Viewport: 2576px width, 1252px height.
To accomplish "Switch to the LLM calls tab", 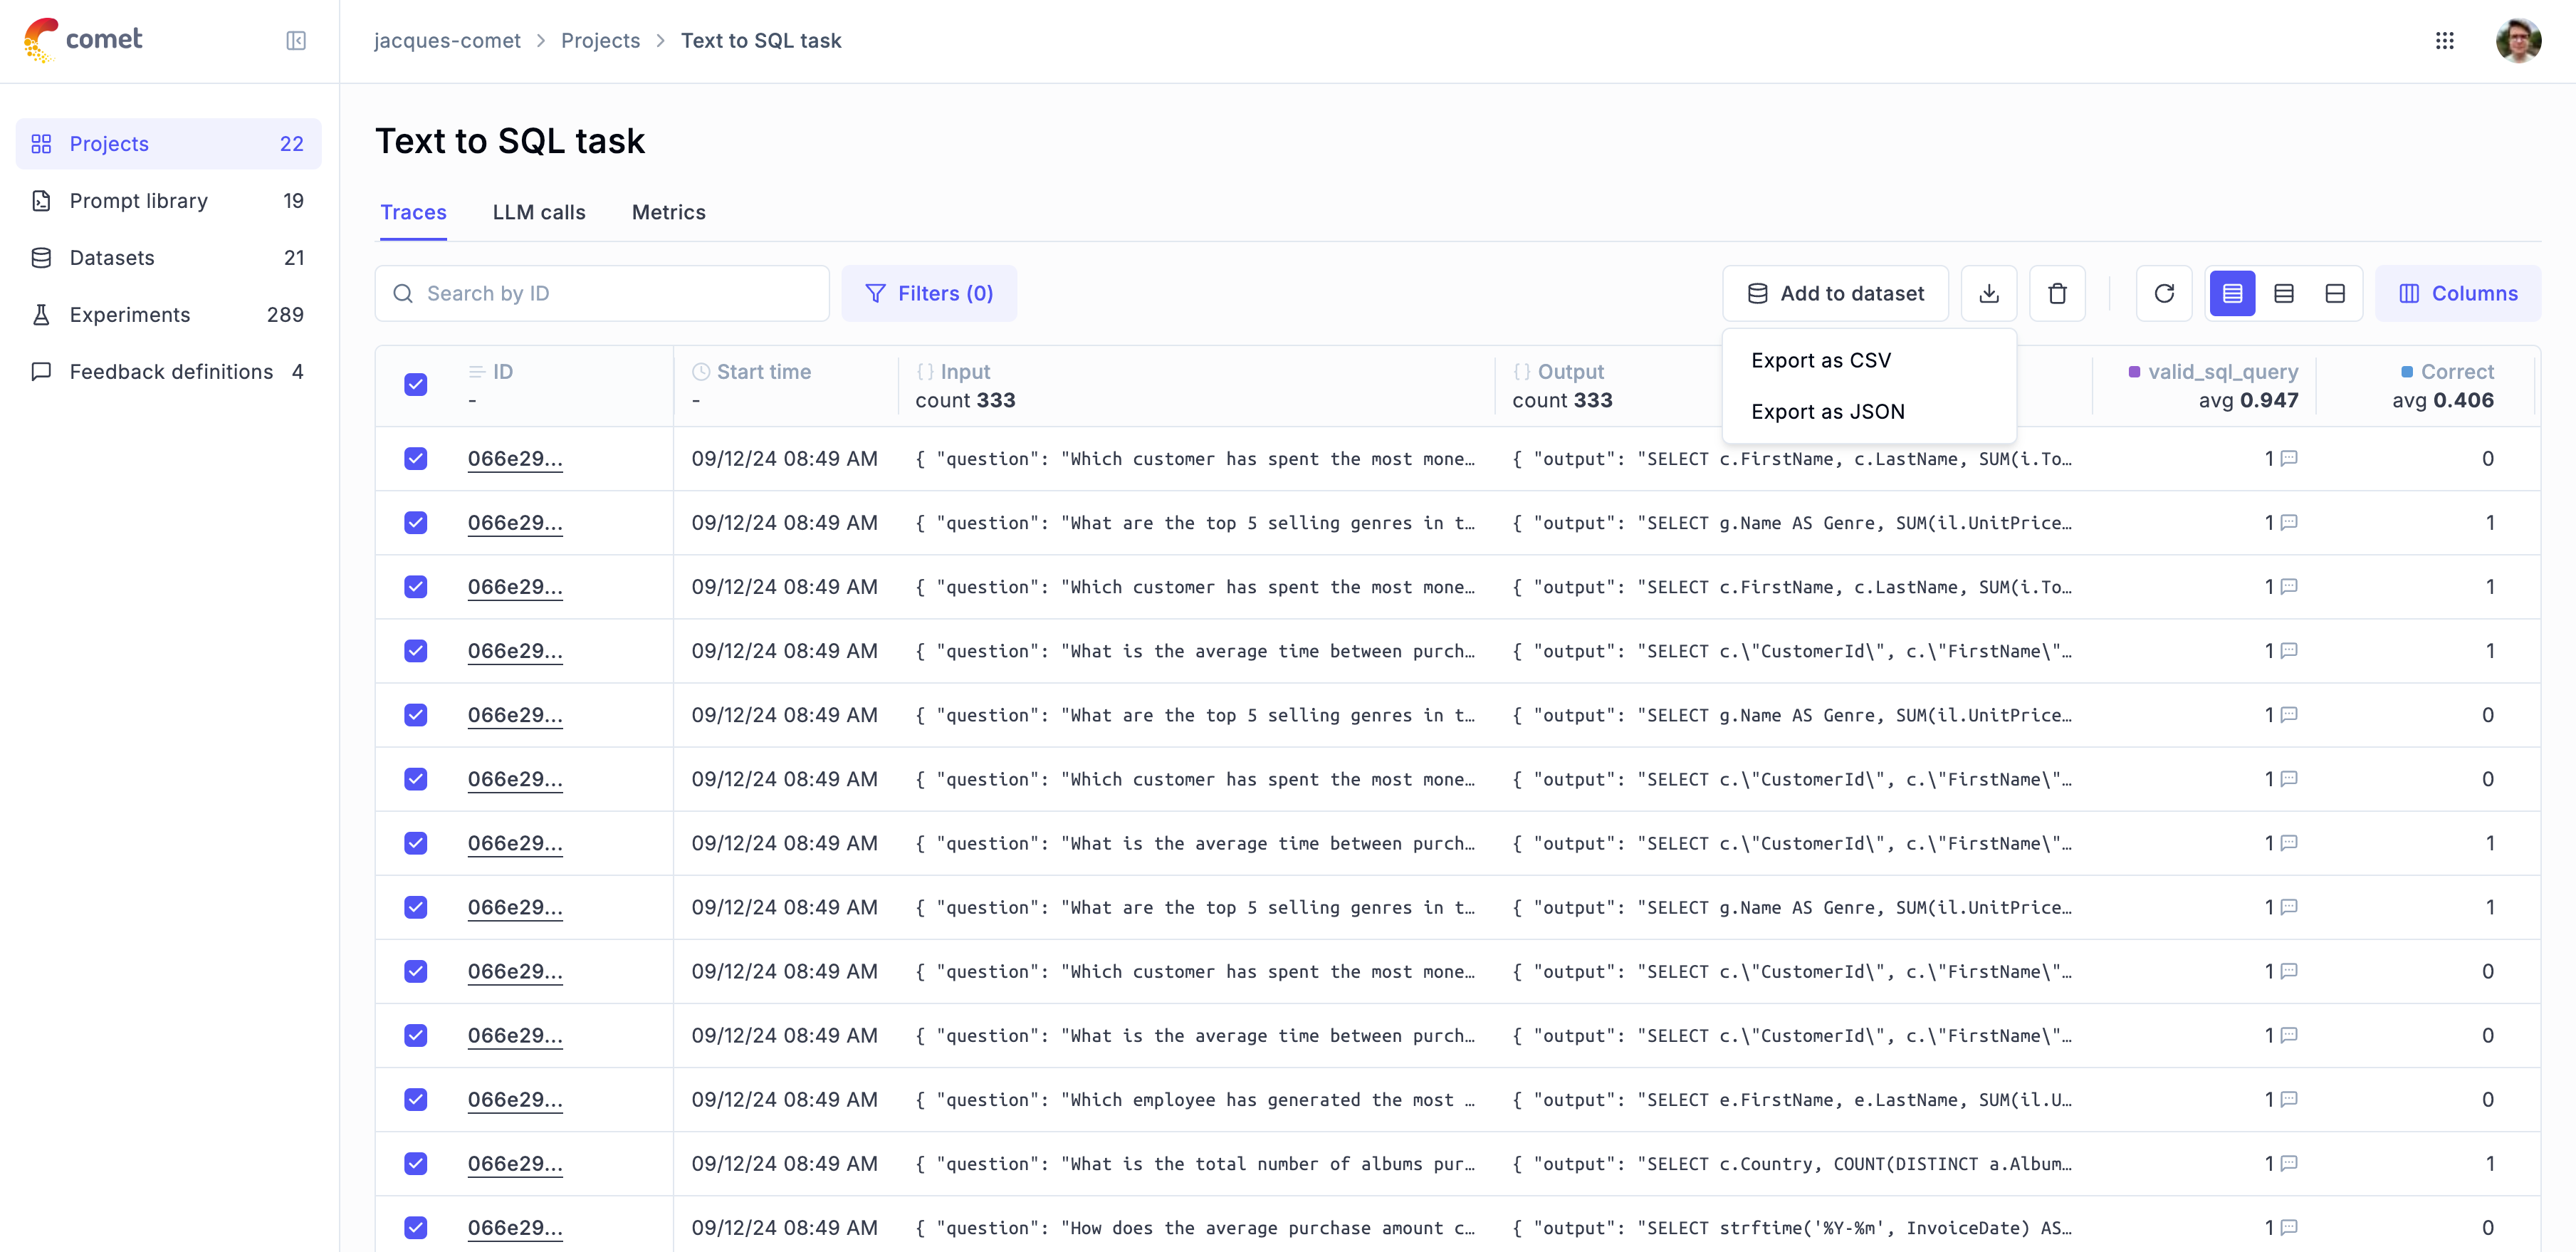I will pos(538,212).
